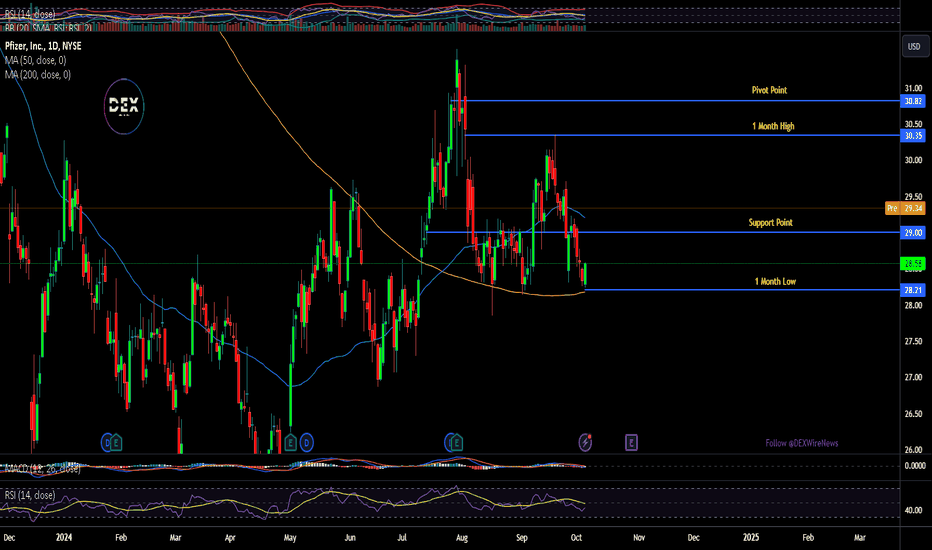Click the 26.00 price axis value
The image size is (932, 550).
[913, 450]
